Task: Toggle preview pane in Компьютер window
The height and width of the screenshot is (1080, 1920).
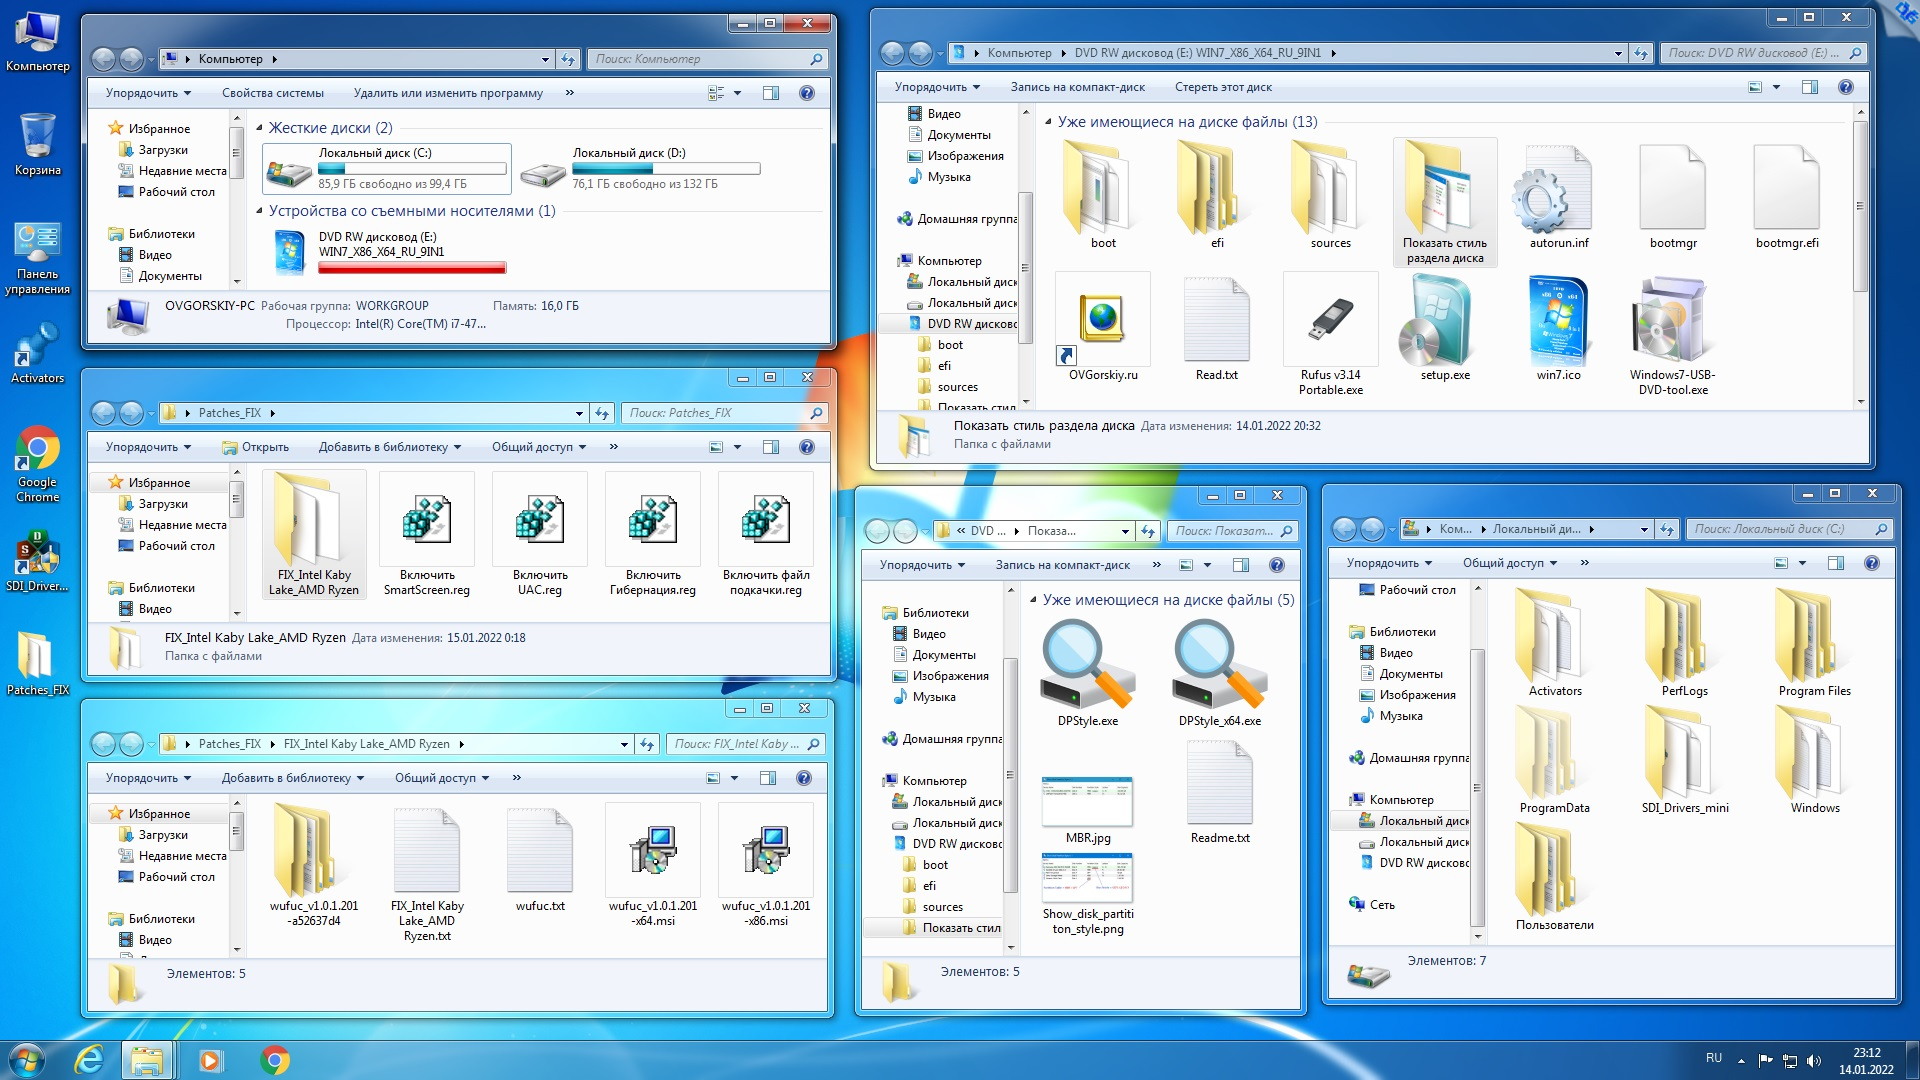Action: point(771,93)
